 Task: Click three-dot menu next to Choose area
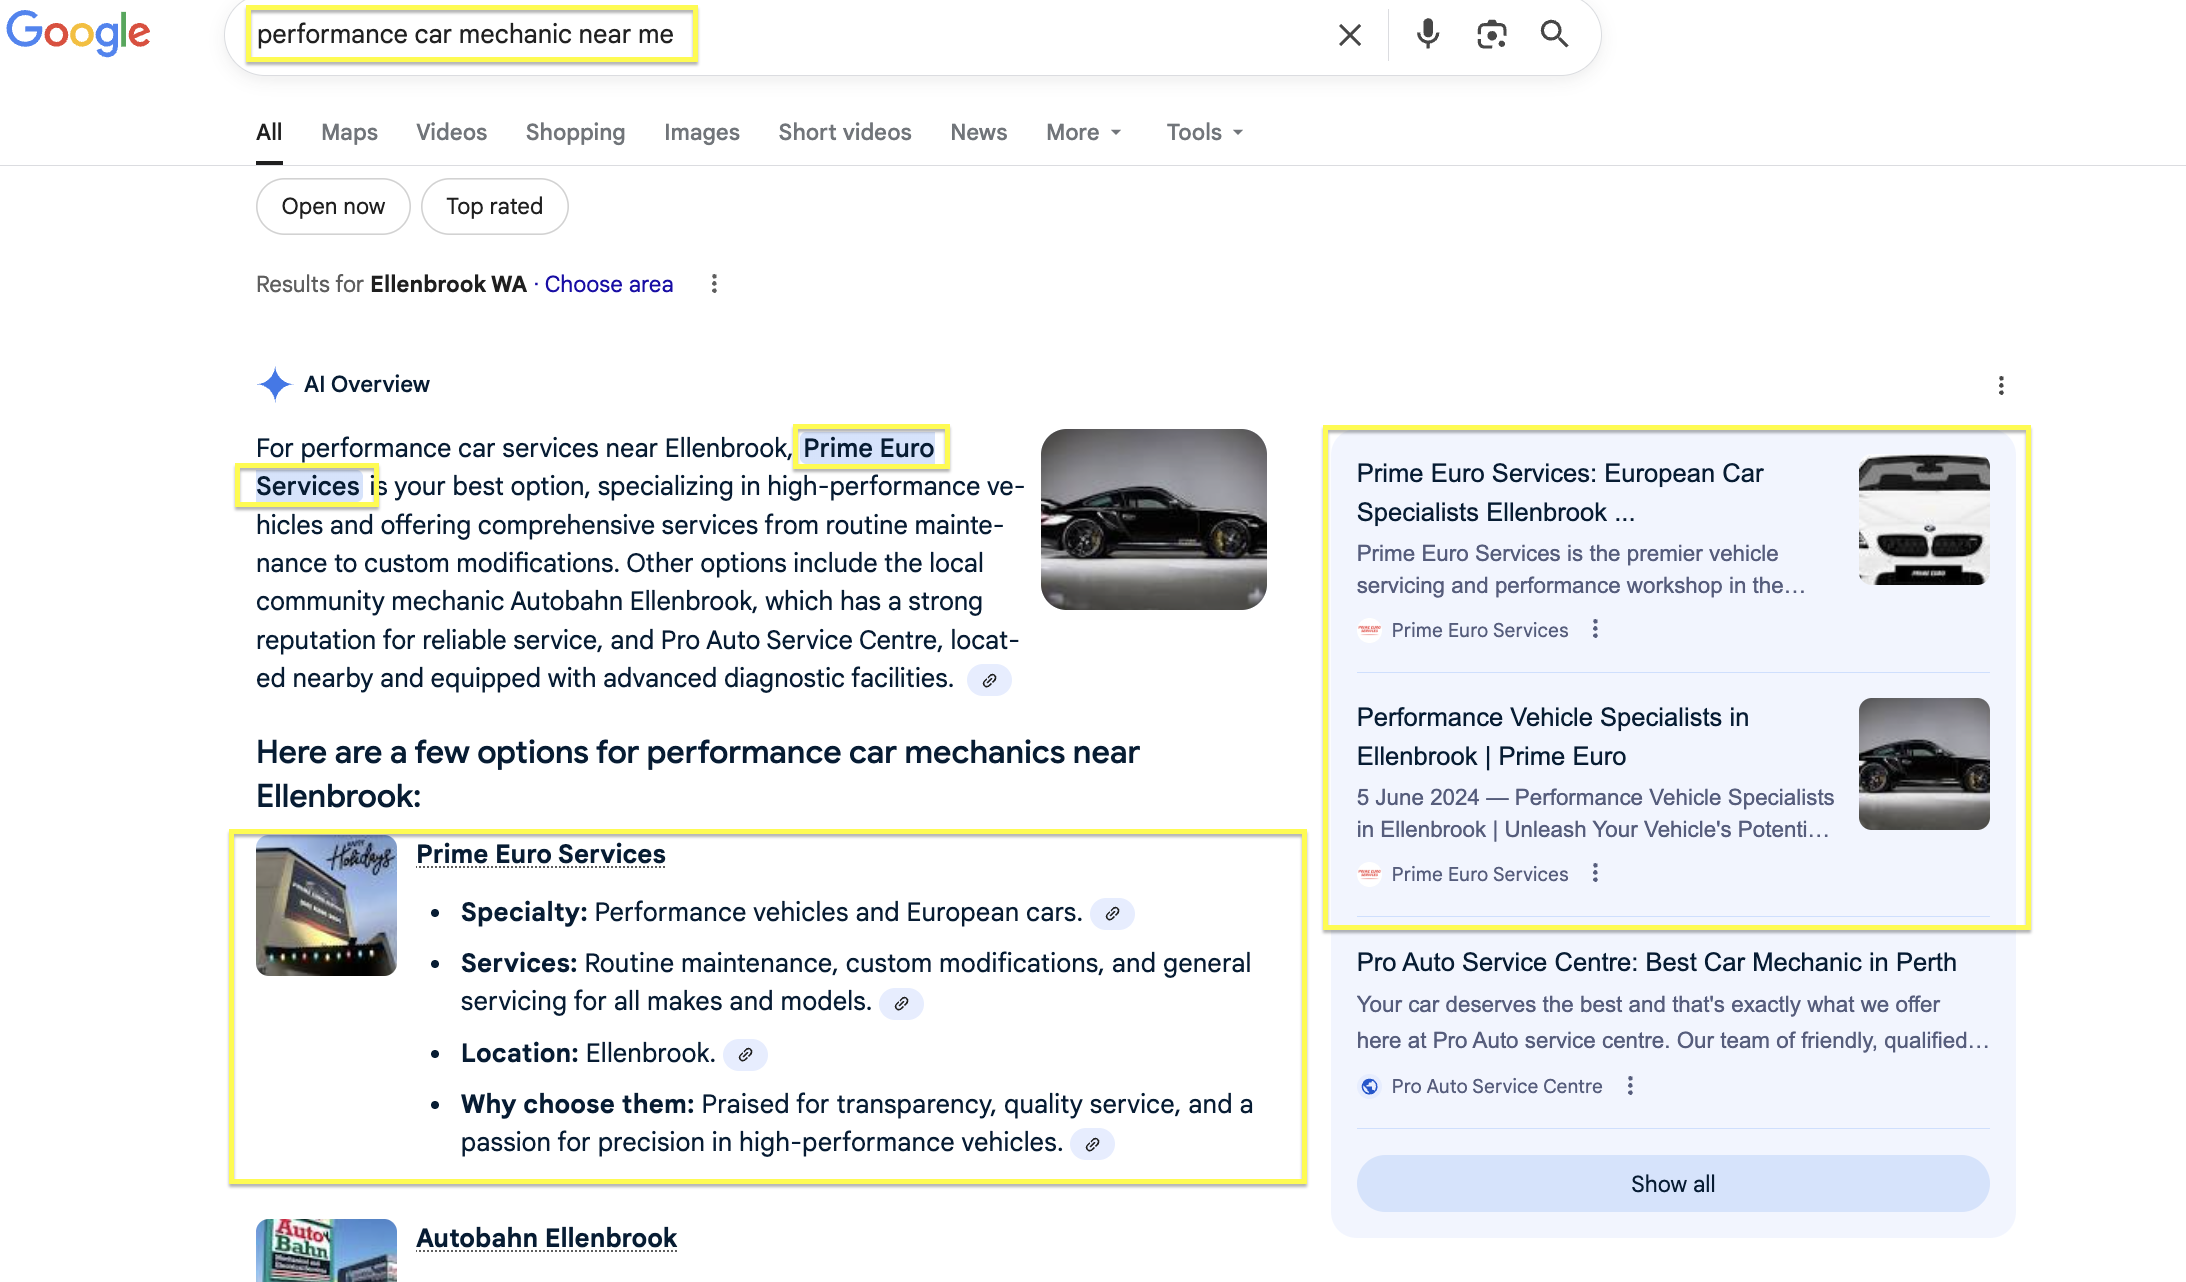(x=714, y=284)
